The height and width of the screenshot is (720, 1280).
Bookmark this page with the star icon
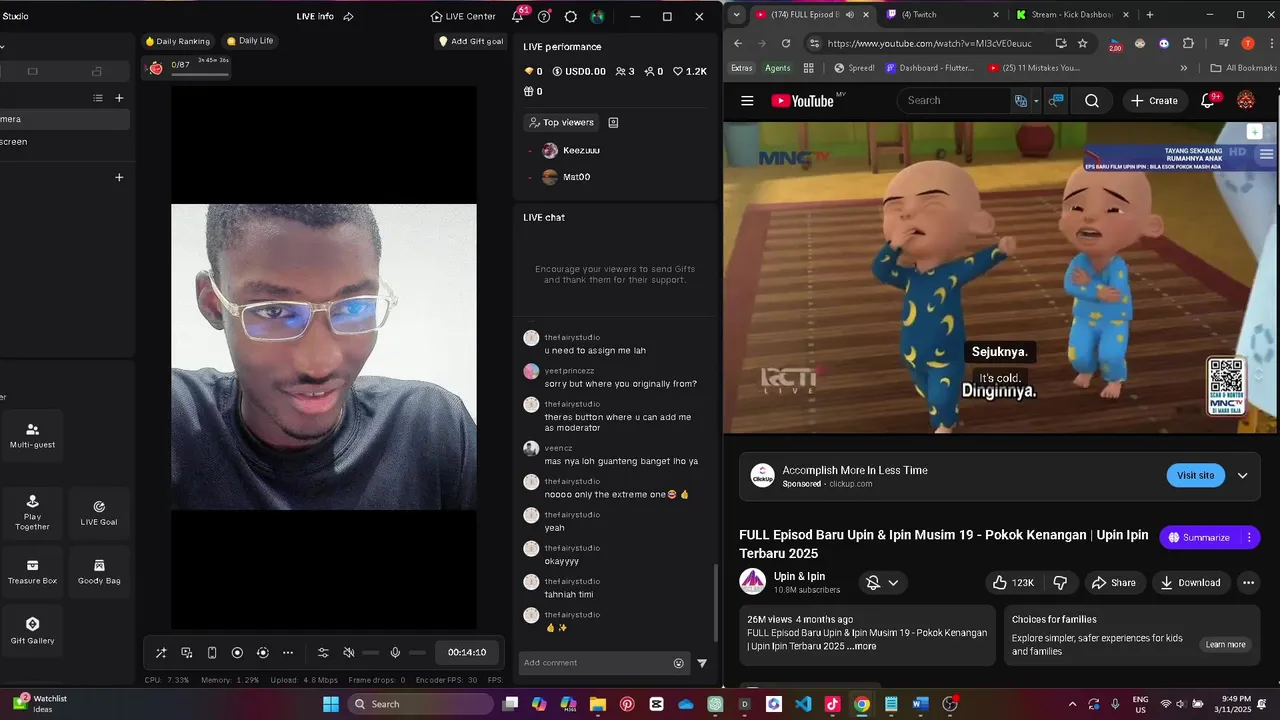(1082, 43)
